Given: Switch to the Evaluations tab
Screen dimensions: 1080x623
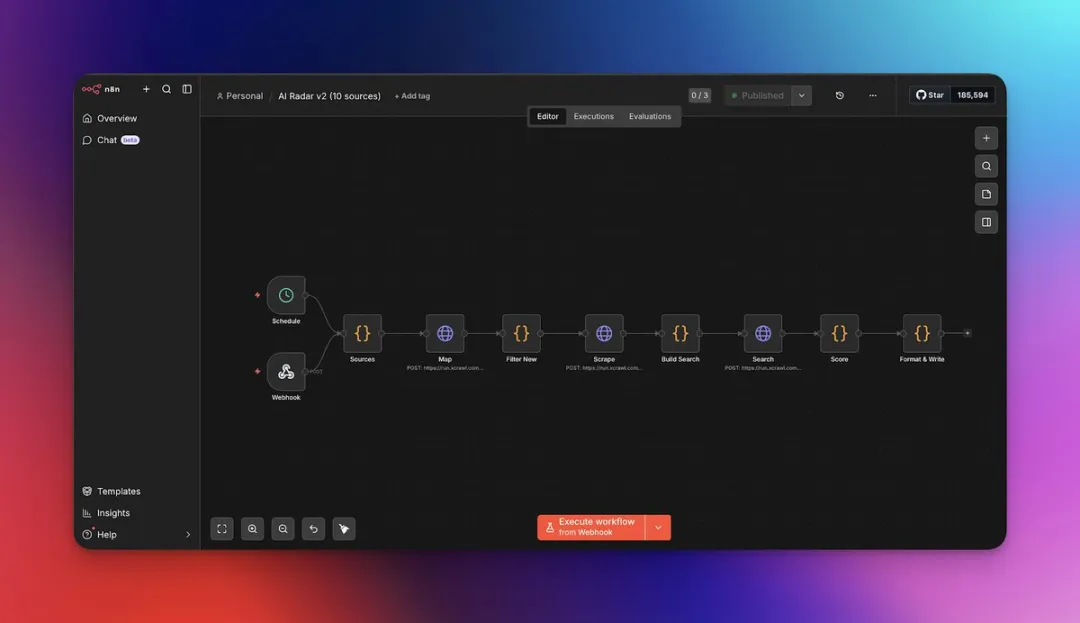Looking at the screenshot, I should pos(650,117).
